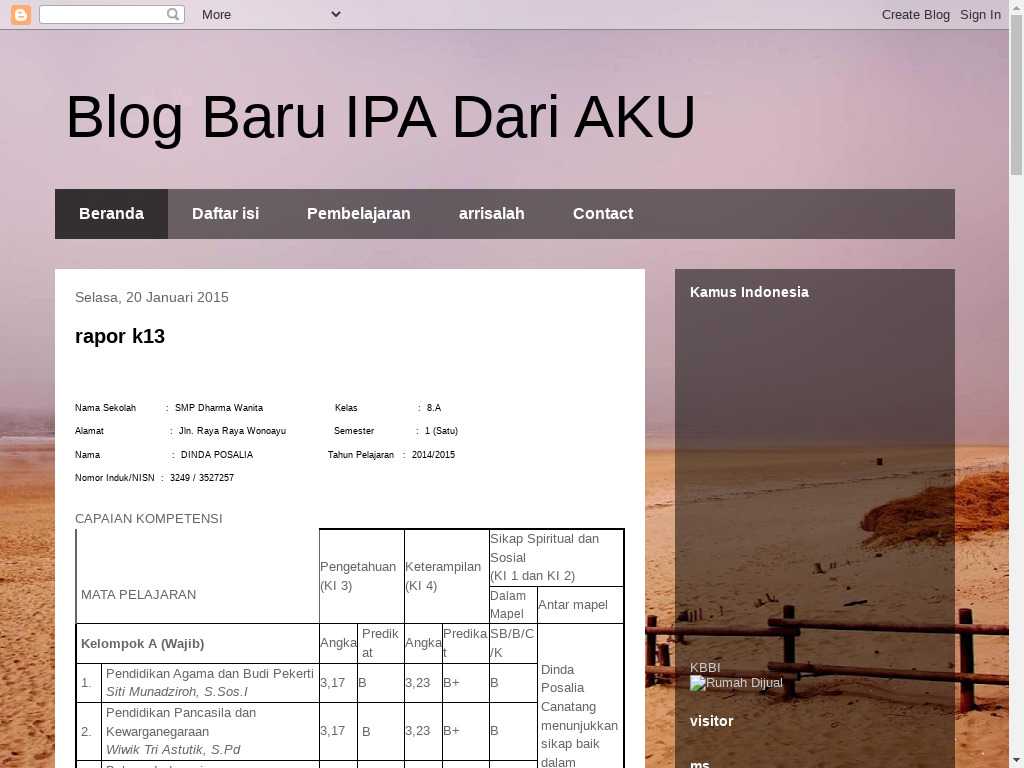This screenshot has width=1024, height=768.
Task: Switch to the Pembelajaran tab
Action: (x=358, y=214)
